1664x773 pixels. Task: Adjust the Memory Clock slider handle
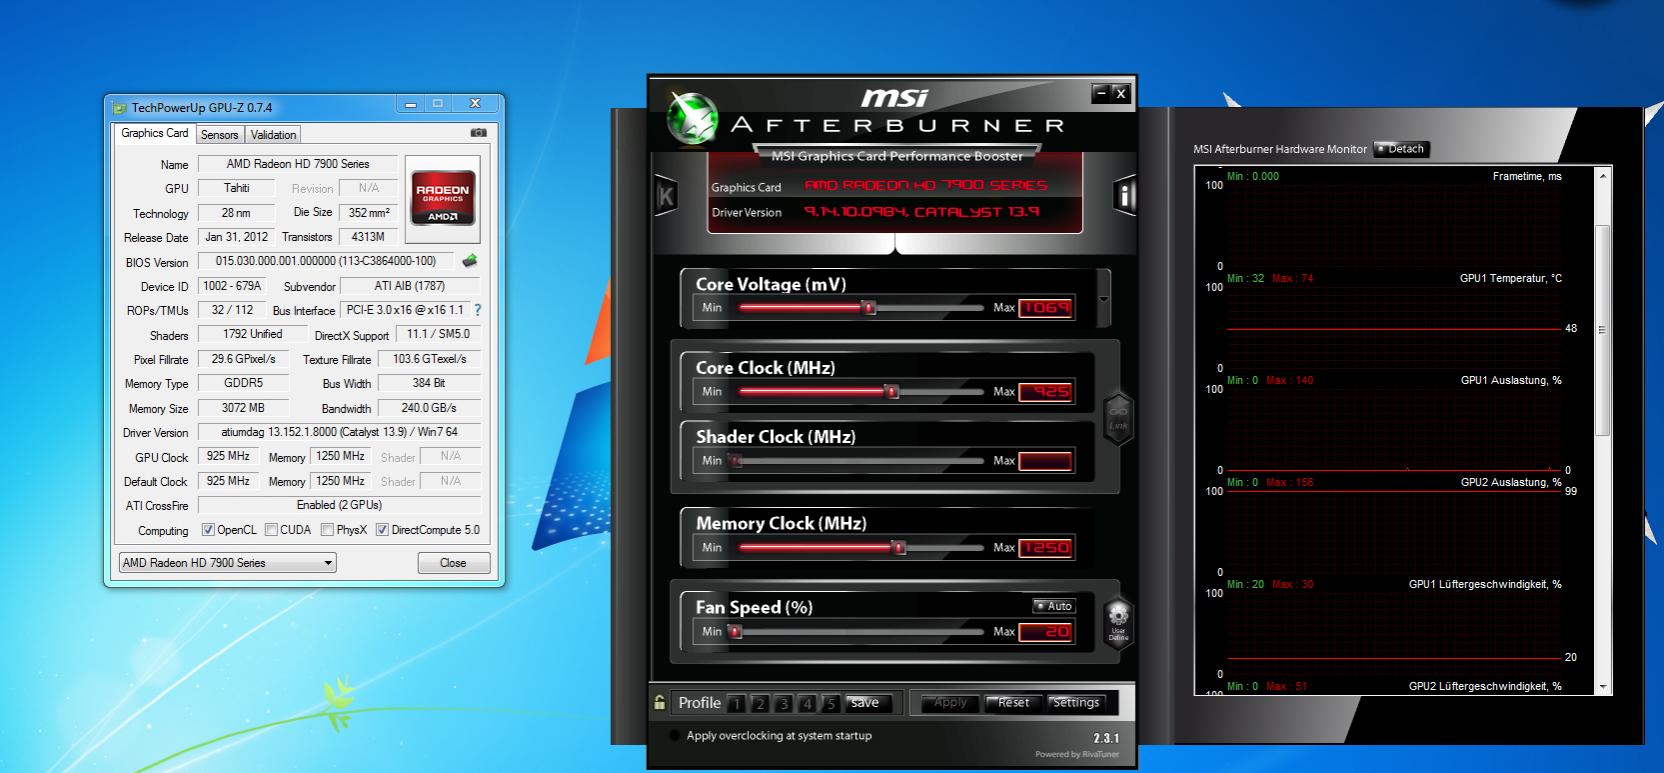[898, 547]
